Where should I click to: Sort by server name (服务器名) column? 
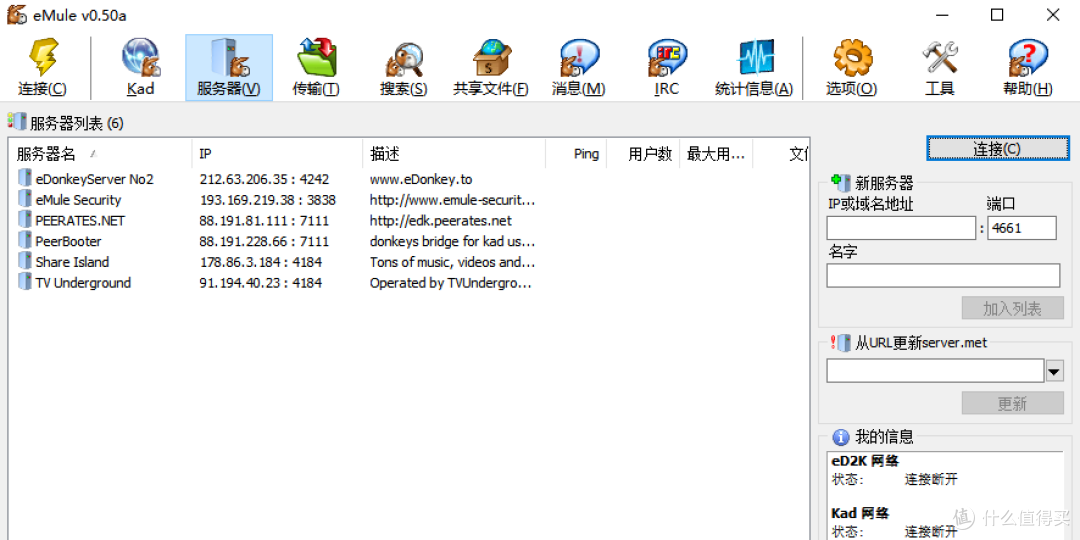coord(101,154)
